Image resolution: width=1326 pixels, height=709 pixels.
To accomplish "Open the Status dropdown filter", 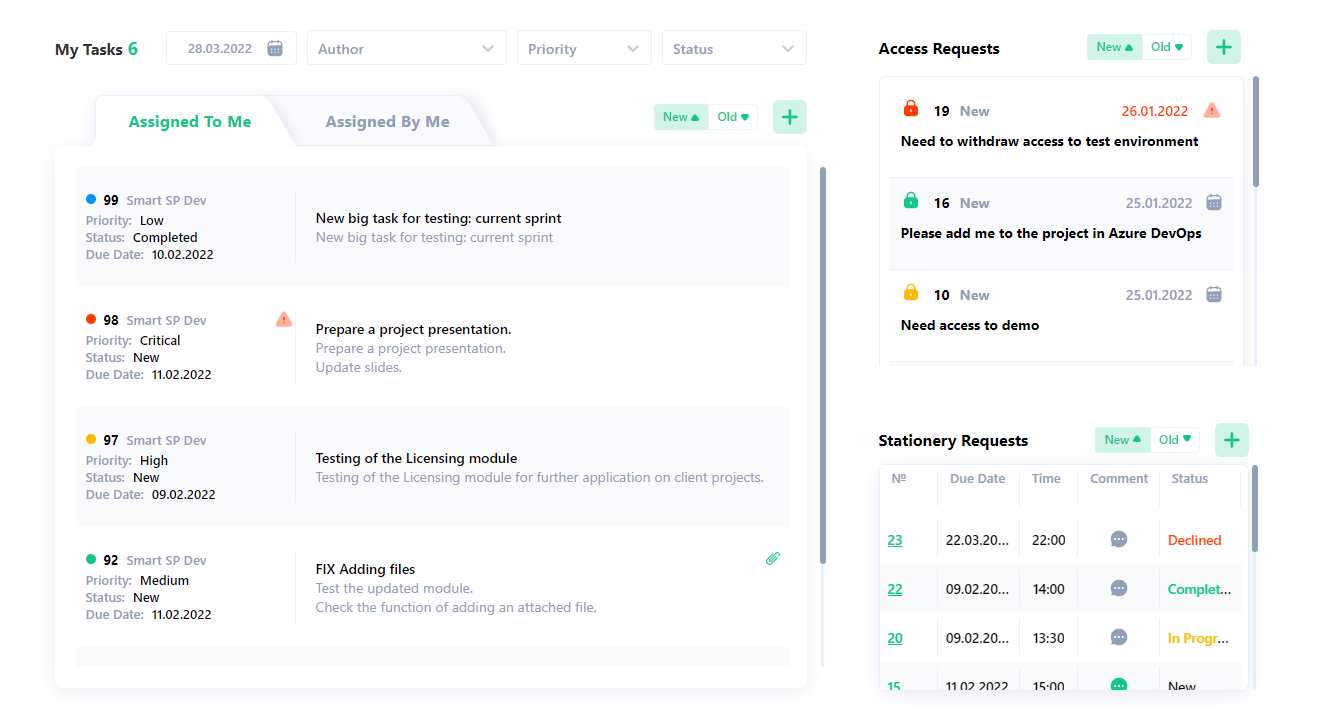I will (733, 48).
